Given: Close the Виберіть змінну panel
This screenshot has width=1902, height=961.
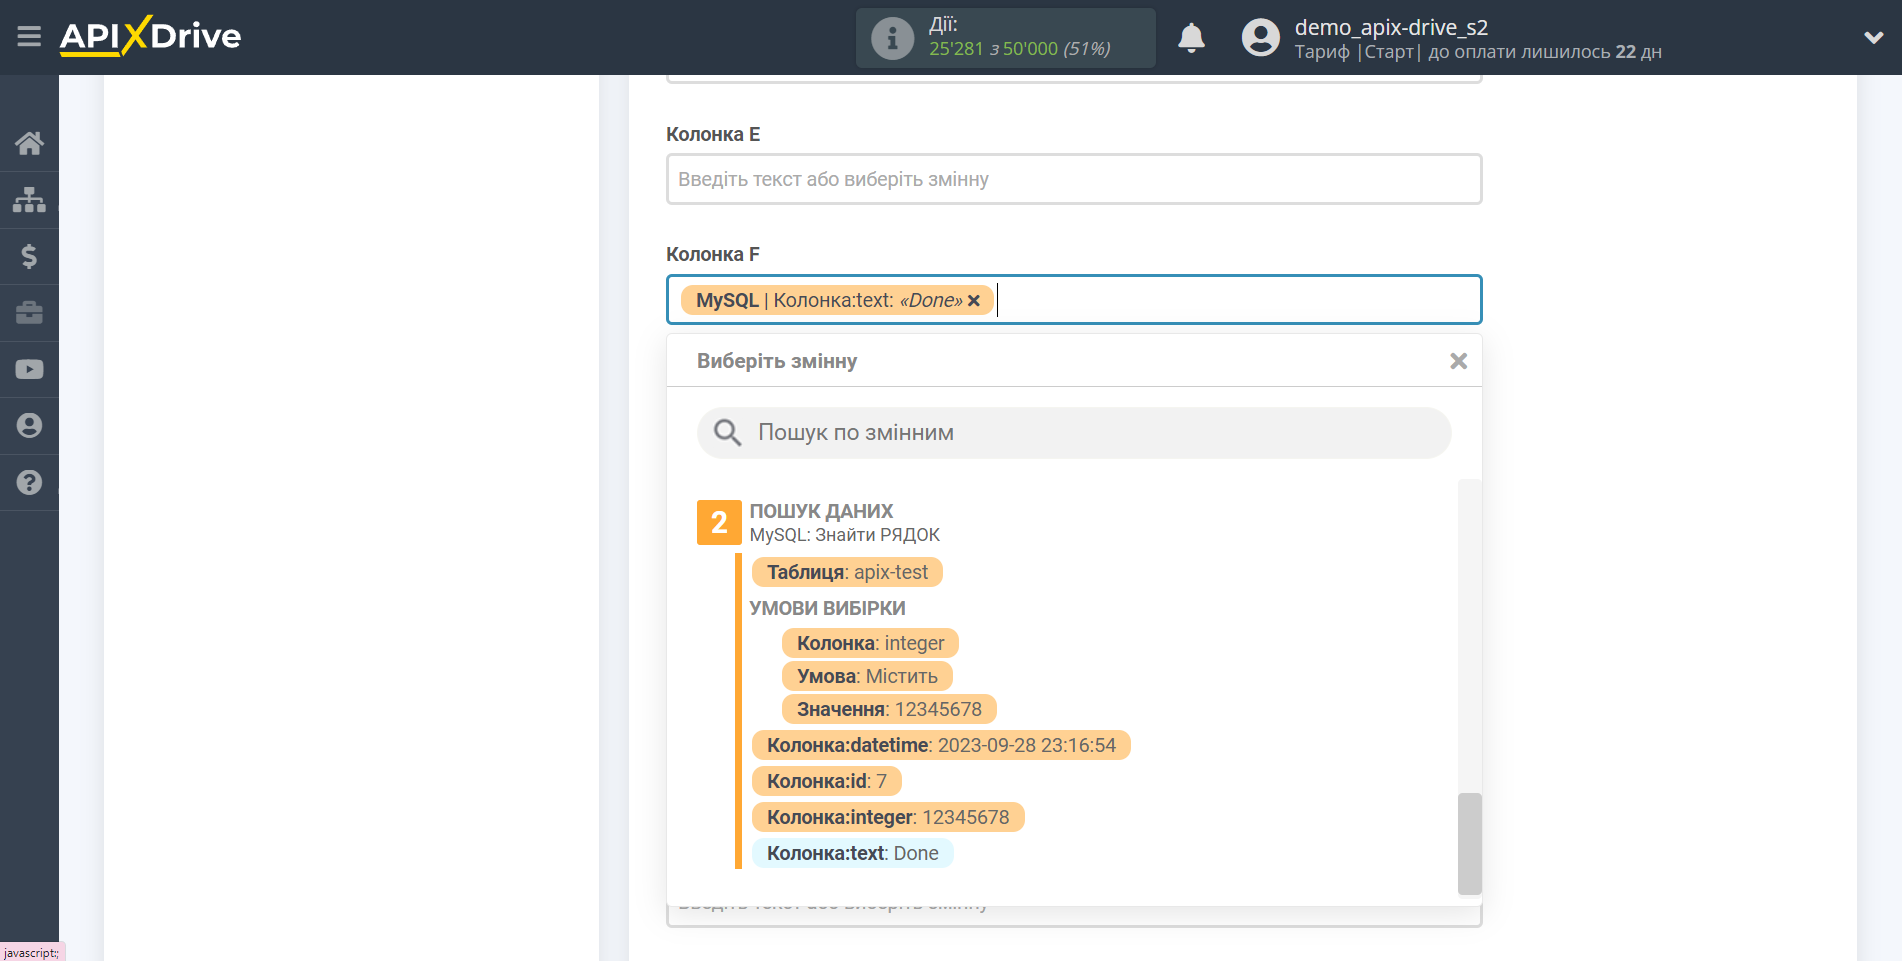Looking at the screenshot, I should pos(1458,361).
